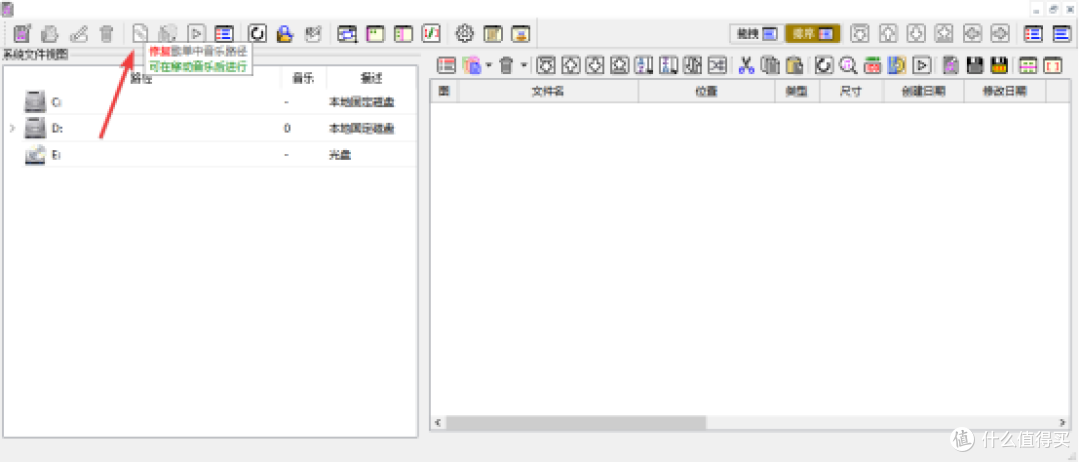The image size is (1080, 462).
Task: Select the E: disc drive row
Action: pyautogui.click(x=210, y=155)
